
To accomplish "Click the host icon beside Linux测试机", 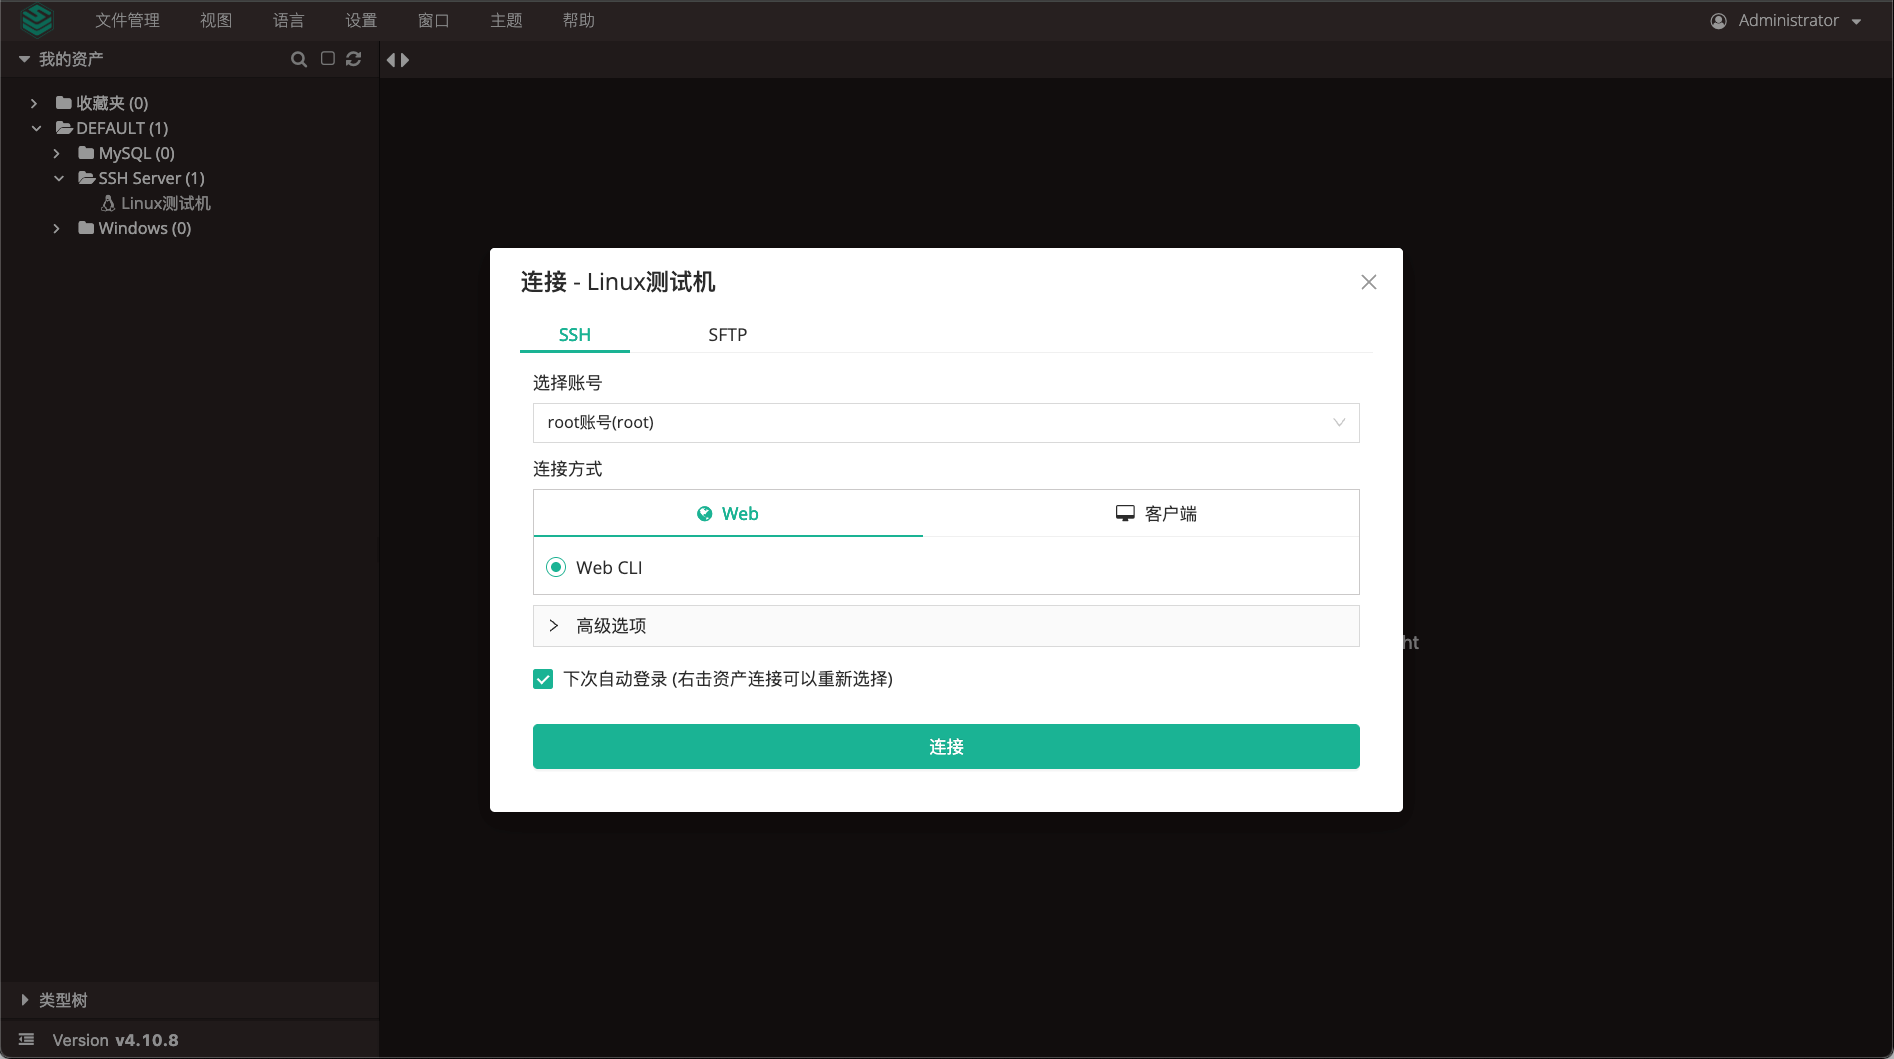I will point(109,203).
